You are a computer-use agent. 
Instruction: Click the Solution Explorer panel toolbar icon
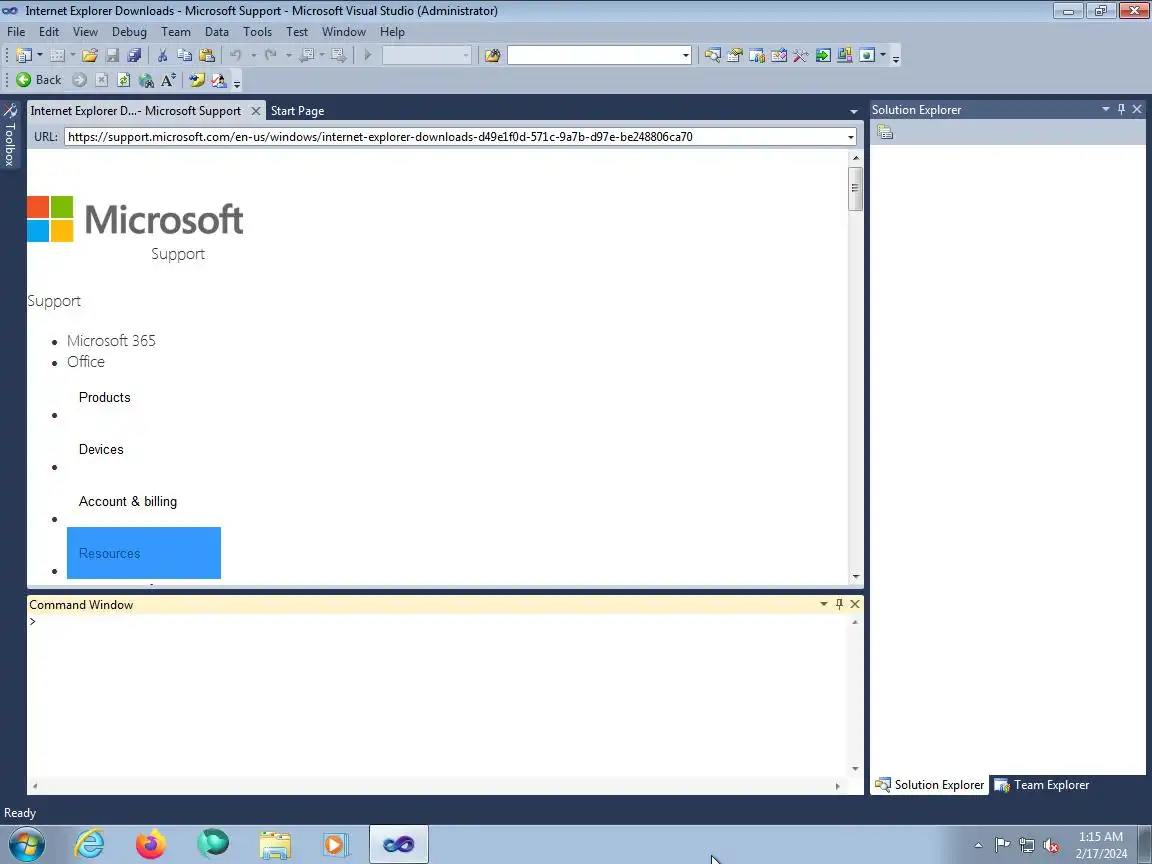click(x=885, y=132)
